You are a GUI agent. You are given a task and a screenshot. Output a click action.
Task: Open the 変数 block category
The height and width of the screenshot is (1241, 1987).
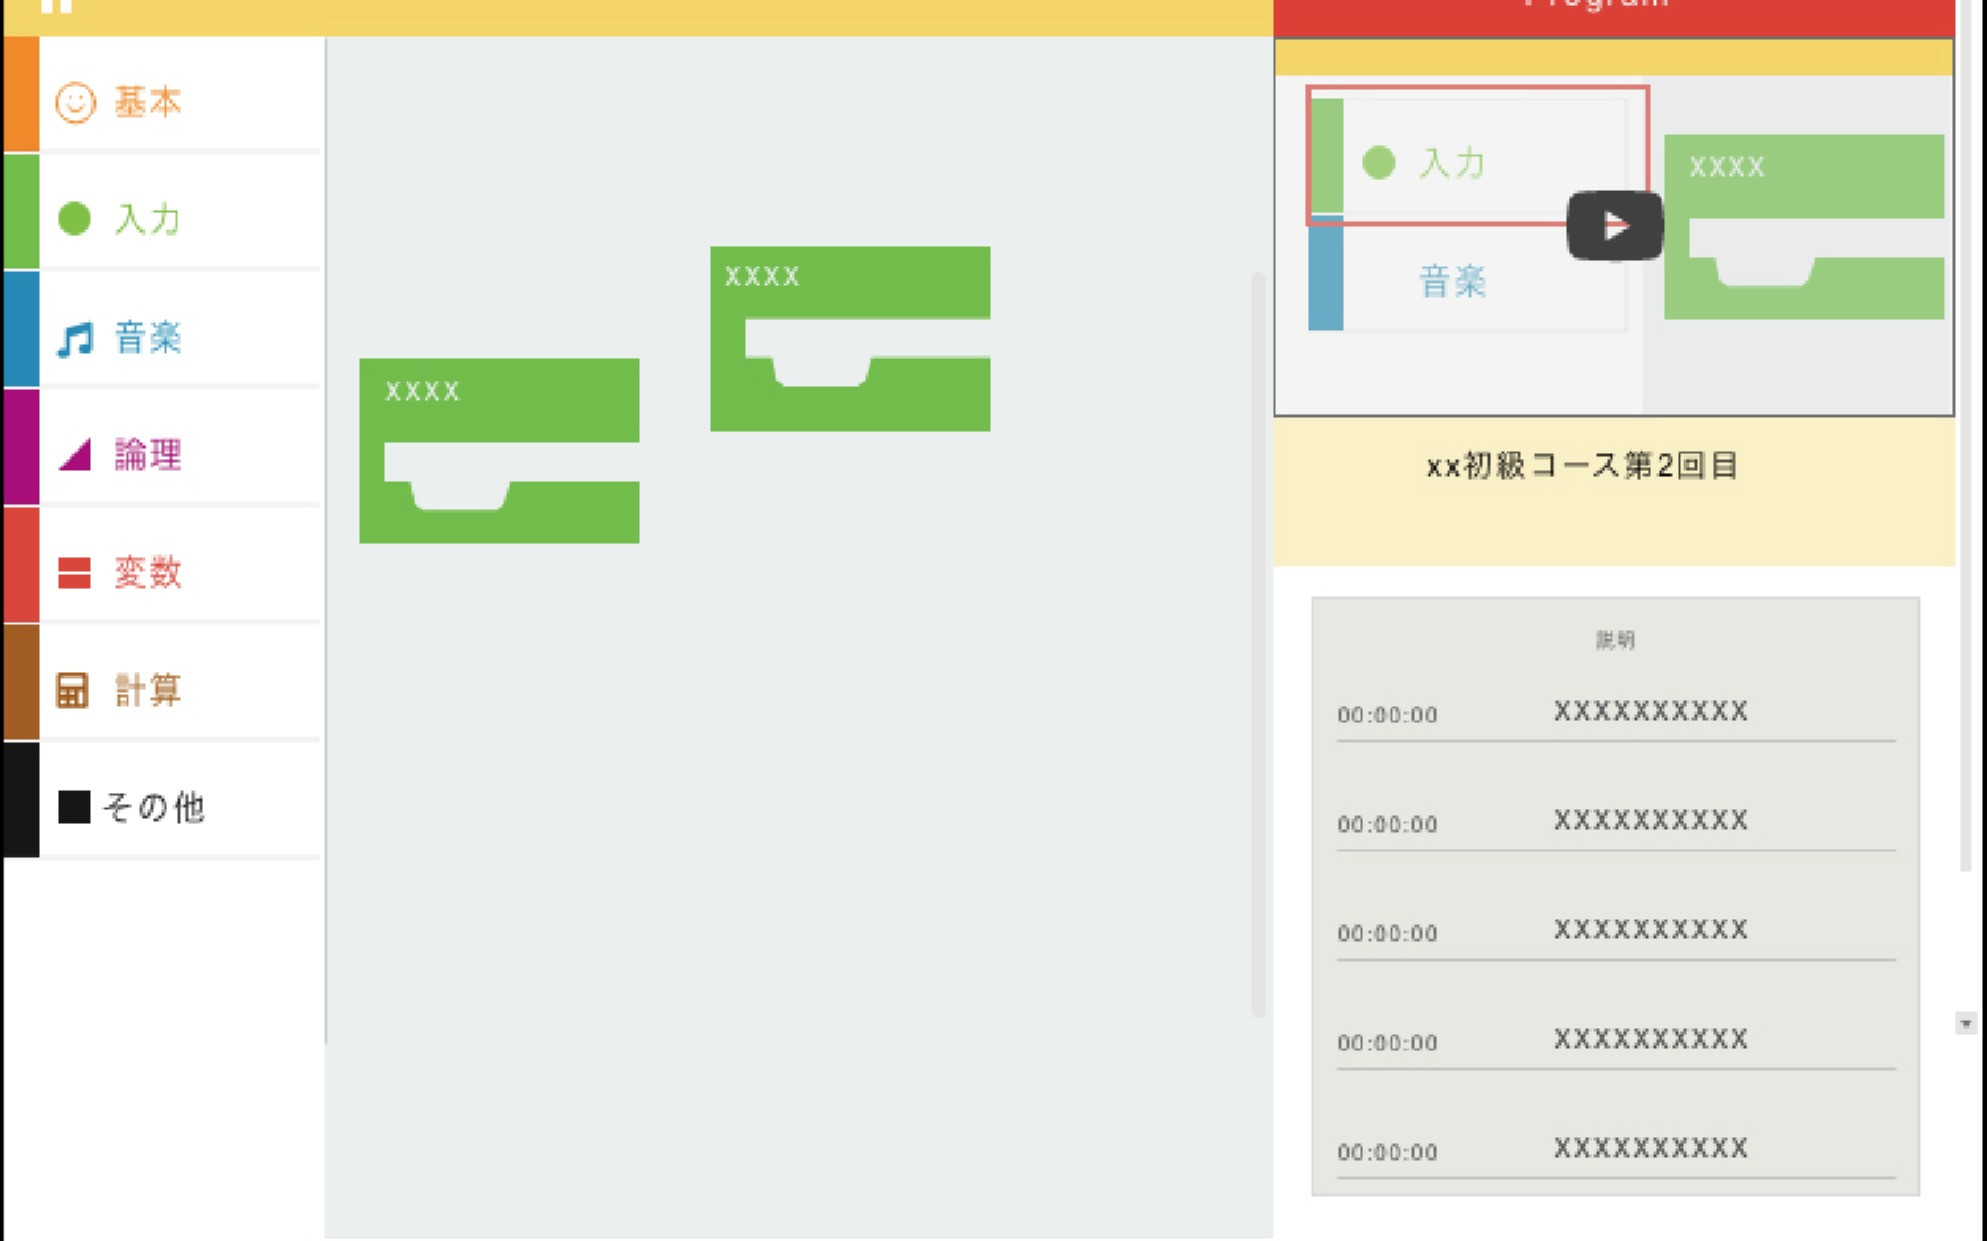162,565
